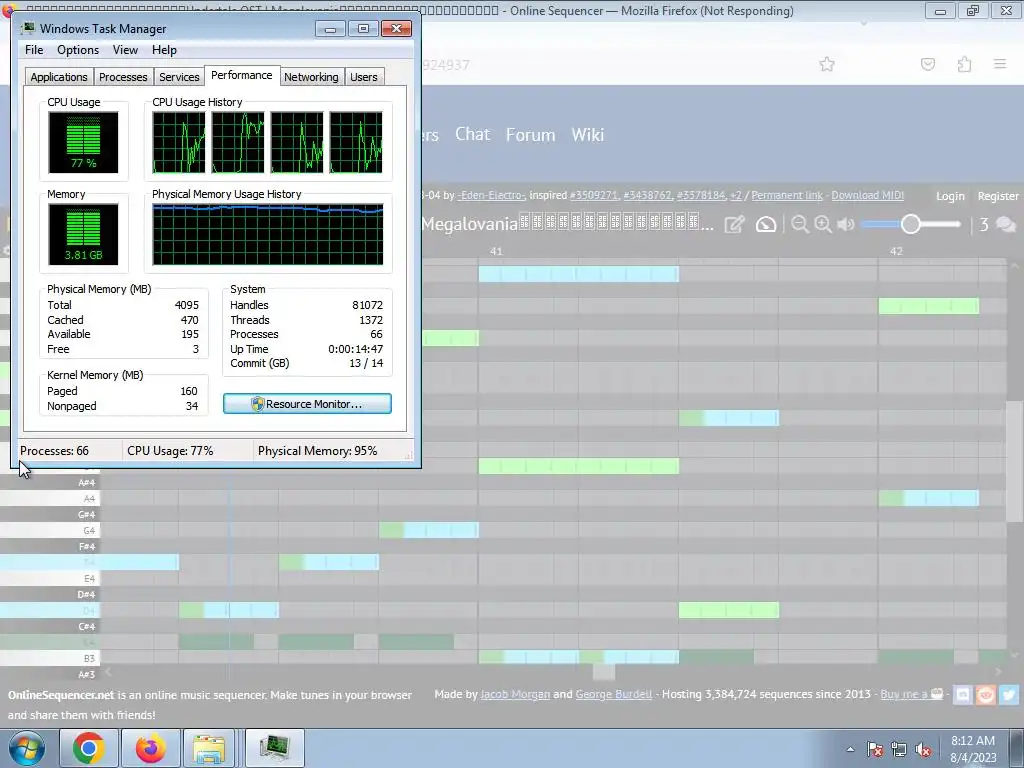This screenshot has height=768, width=1024.
Task: Open Firefox extensions puzzle icon
Action: point(964,64)
